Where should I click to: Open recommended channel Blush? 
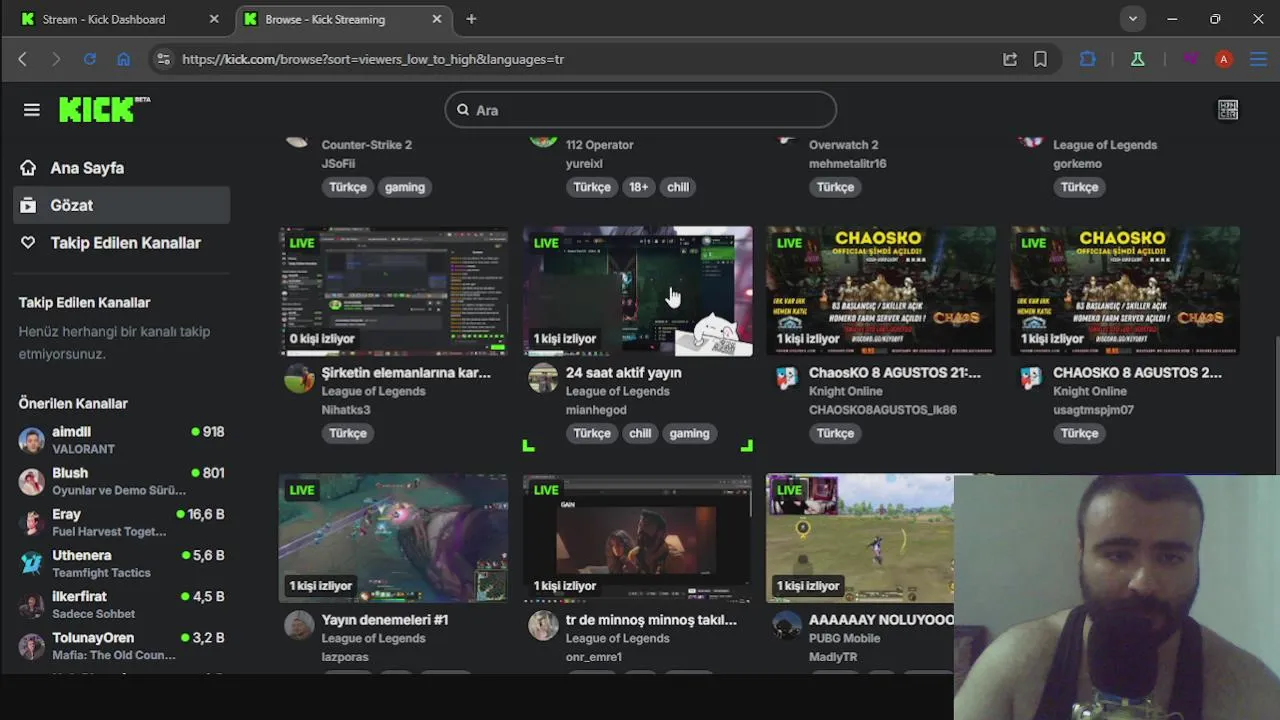pos(122,481)
